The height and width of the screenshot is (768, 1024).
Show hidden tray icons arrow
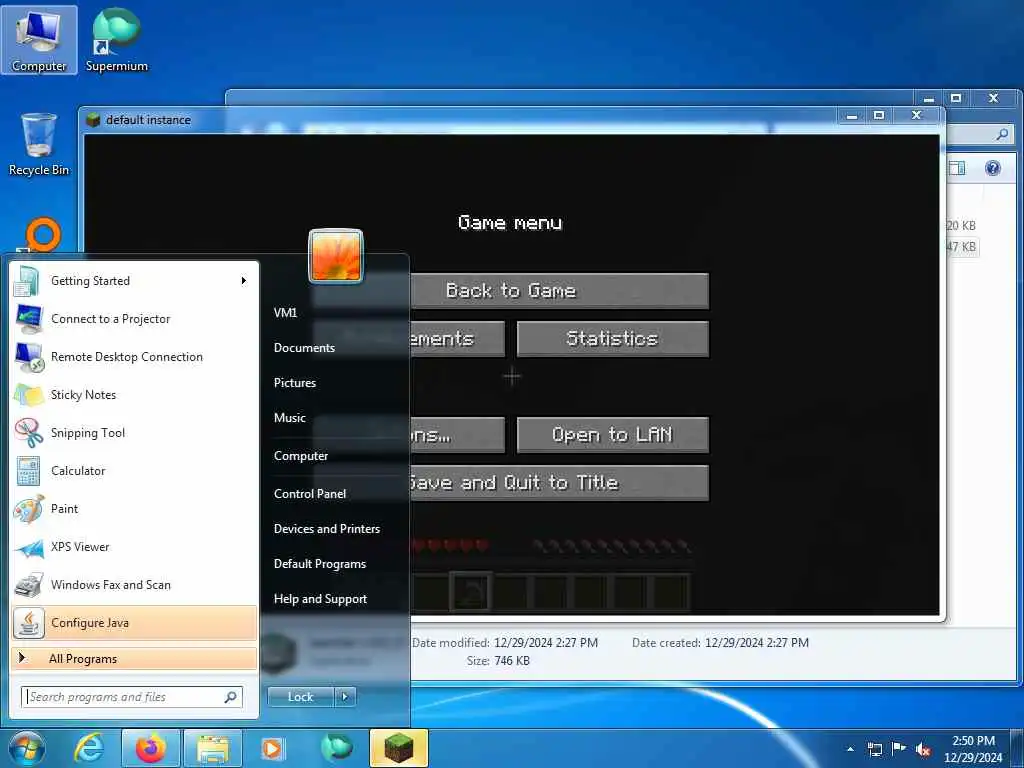tap(850, 749)
